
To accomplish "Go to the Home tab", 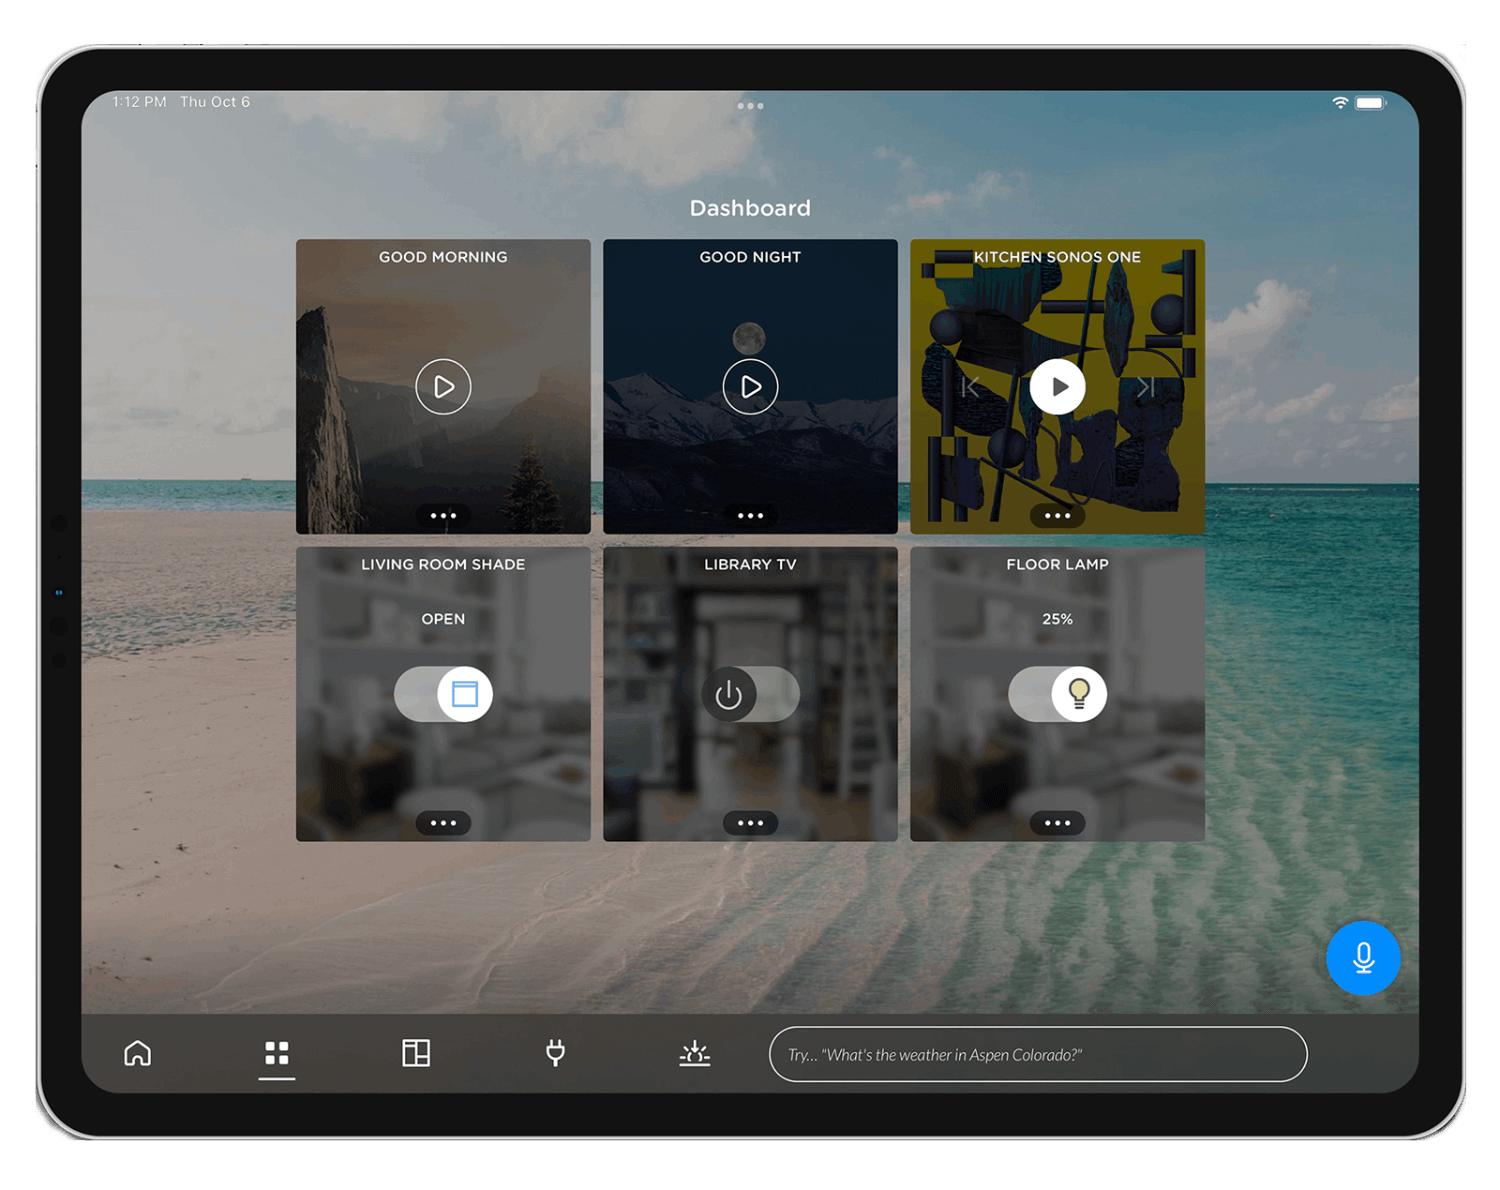I will pyautogui.click(x=138, y=1053).
